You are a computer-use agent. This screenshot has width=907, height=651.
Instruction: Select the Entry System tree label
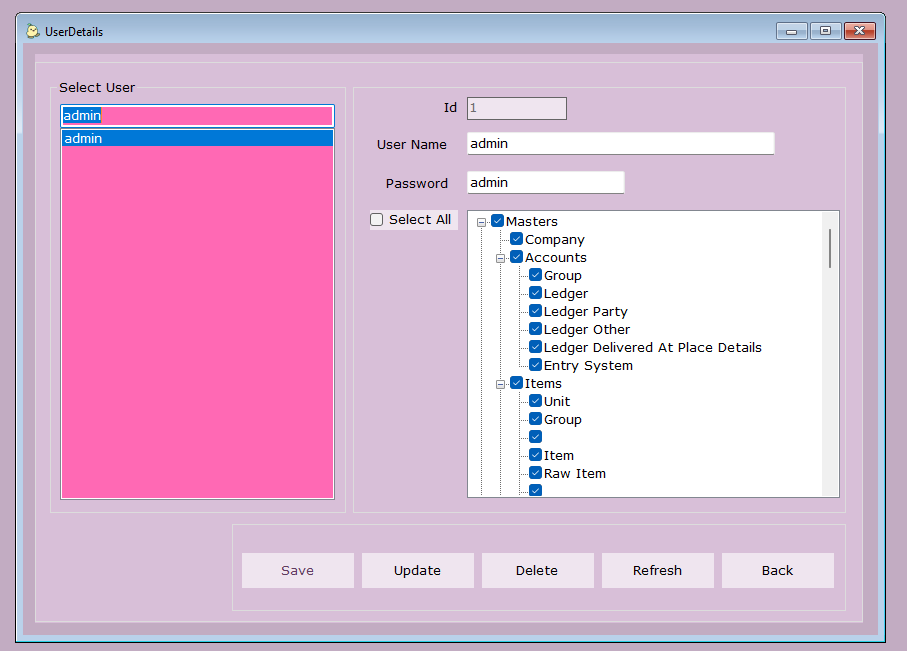(x=588, y=365)
